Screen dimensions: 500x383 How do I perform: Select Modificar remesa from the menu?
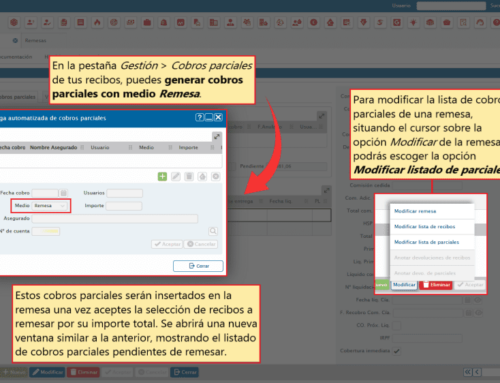(x=432, y=211)
